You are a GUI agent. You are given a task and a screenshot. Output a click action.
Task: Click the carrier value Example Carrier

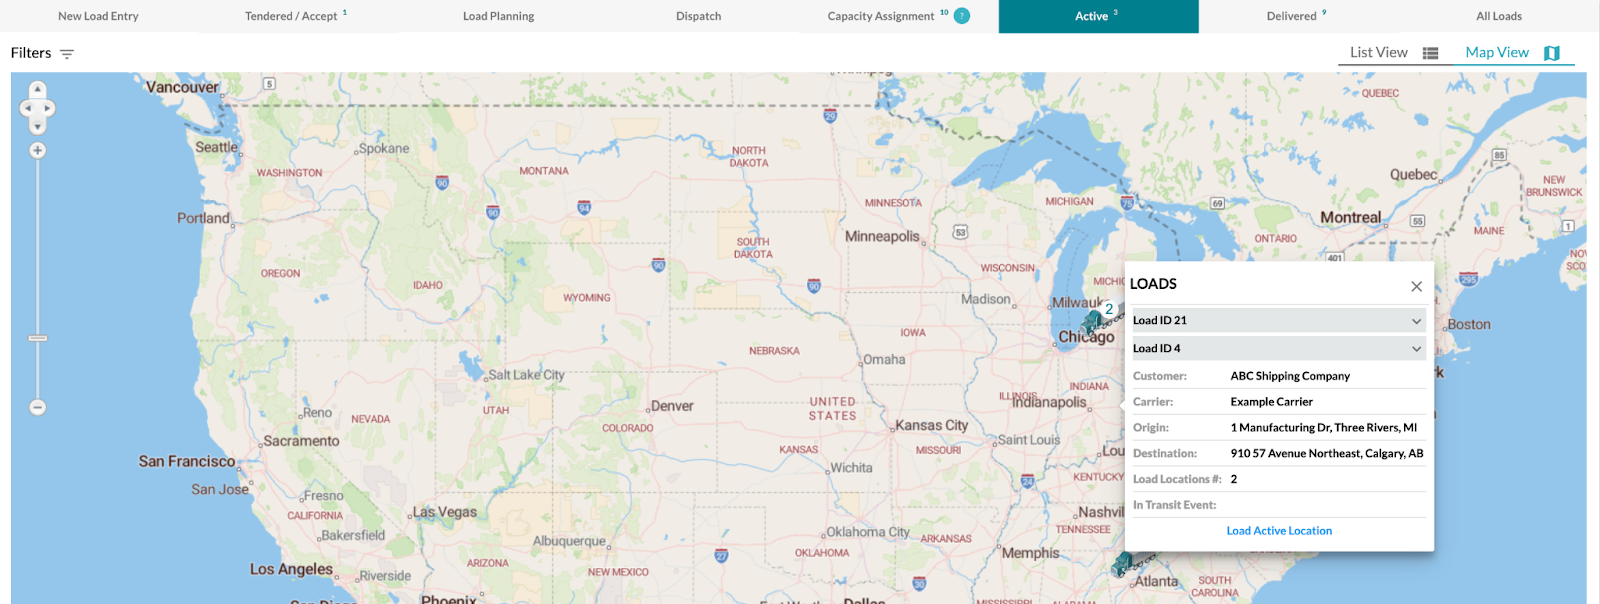point(1271,402)
